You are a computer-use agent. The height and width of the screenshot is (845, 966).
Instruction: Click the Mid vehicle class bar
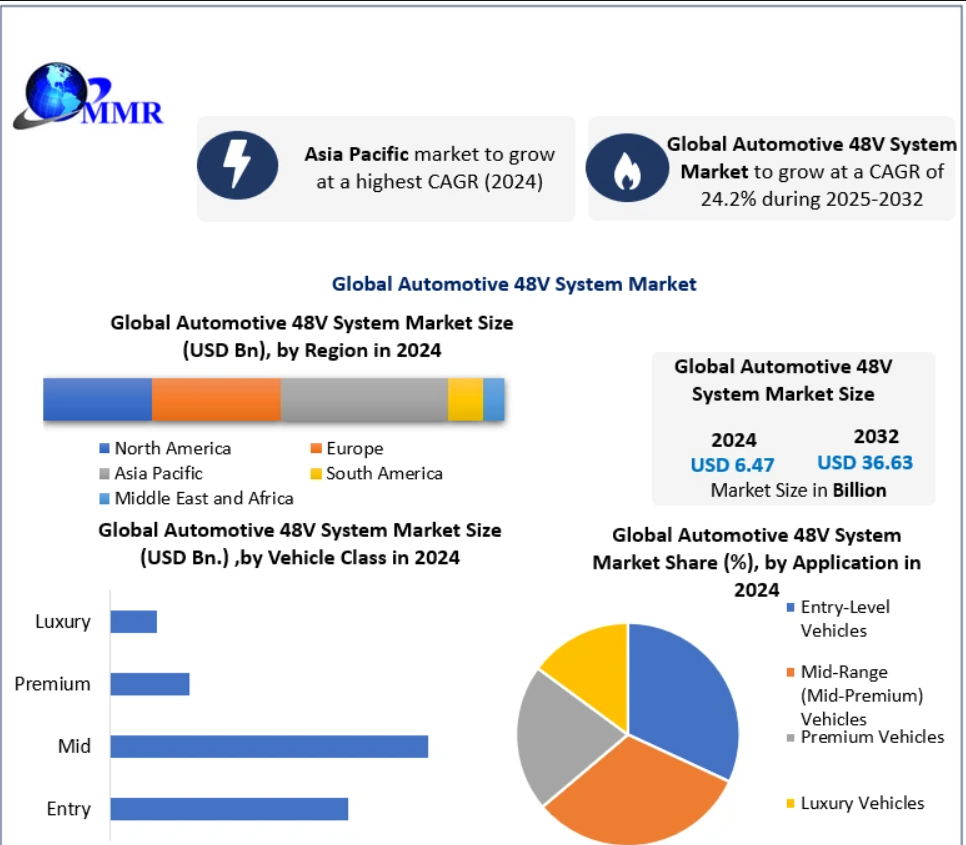tap(268, 746)
